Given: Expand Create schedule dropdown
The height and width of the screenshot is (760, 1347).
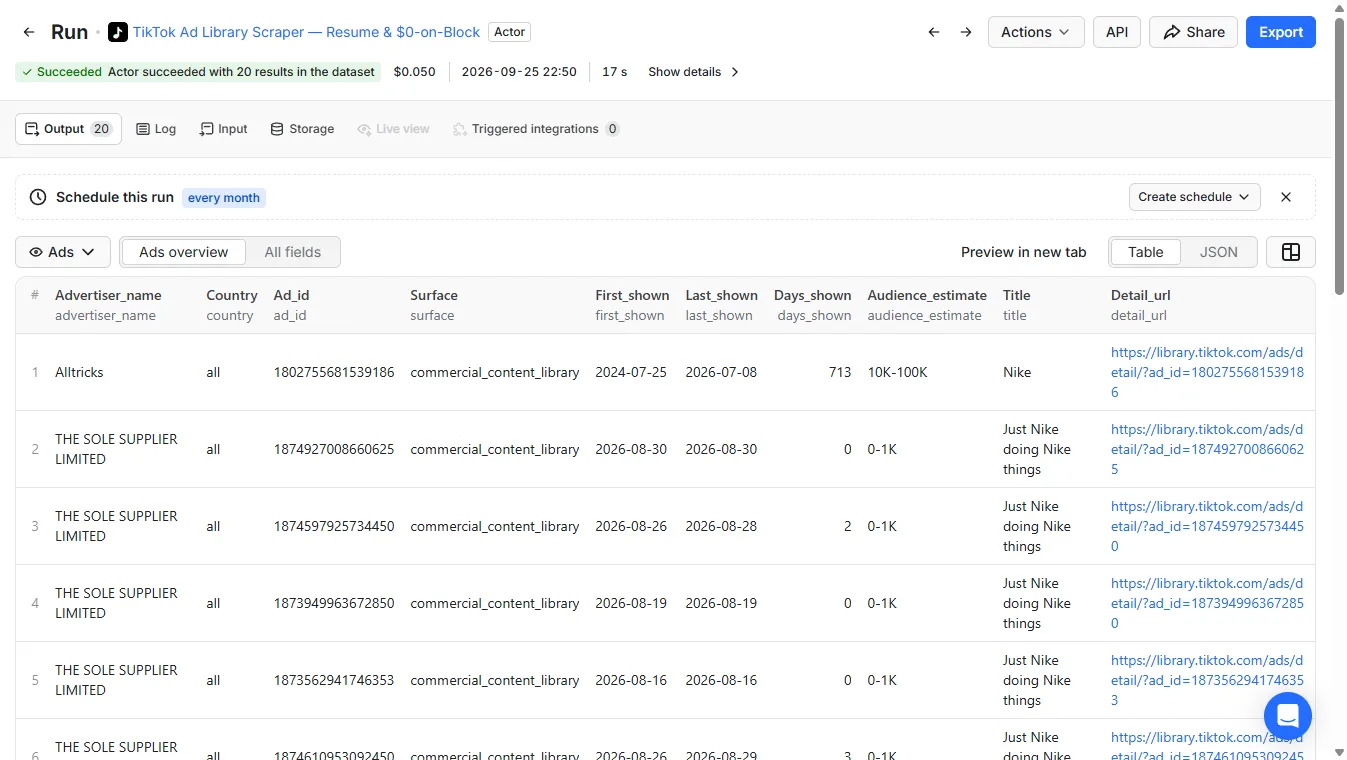Looking at the screenshot, I should (x=1194, y=197).
